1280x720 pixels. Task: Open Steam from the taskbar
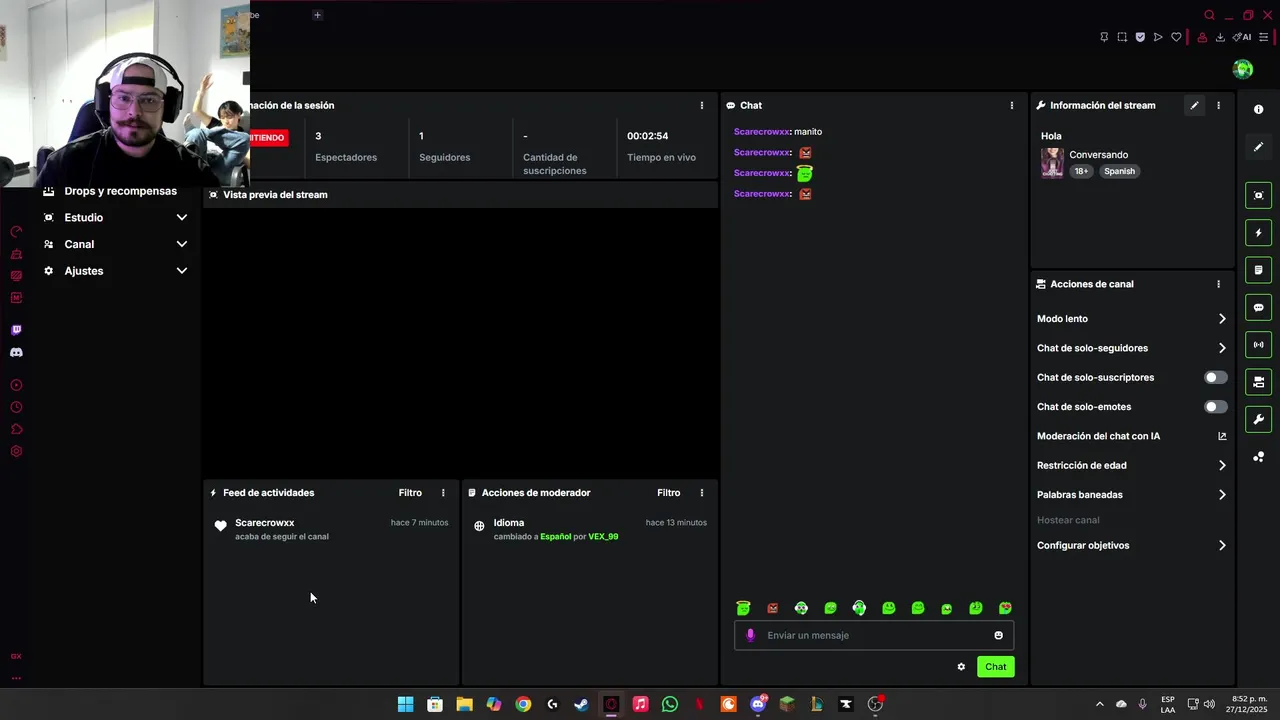[581, 704]
